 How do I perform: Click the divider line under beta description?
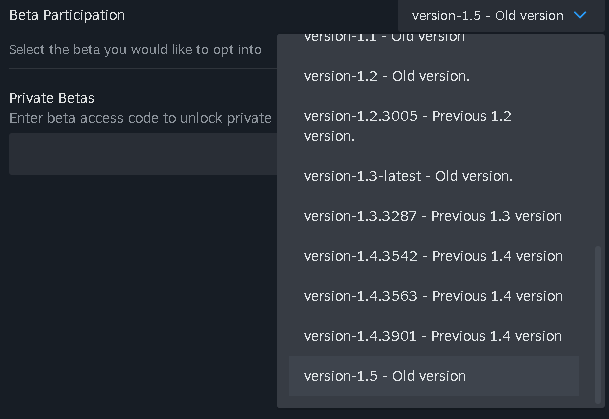143,68
